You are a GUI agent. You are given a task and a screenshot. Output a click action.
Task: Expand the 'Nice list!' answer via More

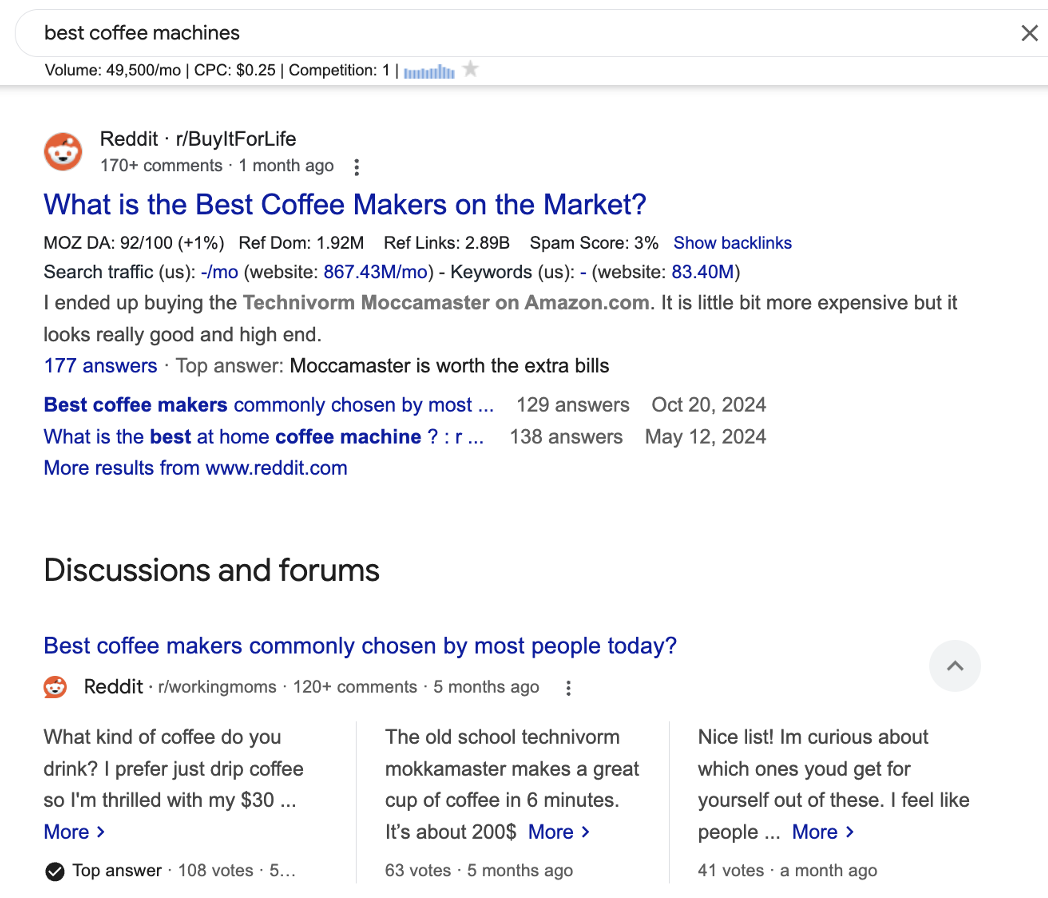click(822, 832)
